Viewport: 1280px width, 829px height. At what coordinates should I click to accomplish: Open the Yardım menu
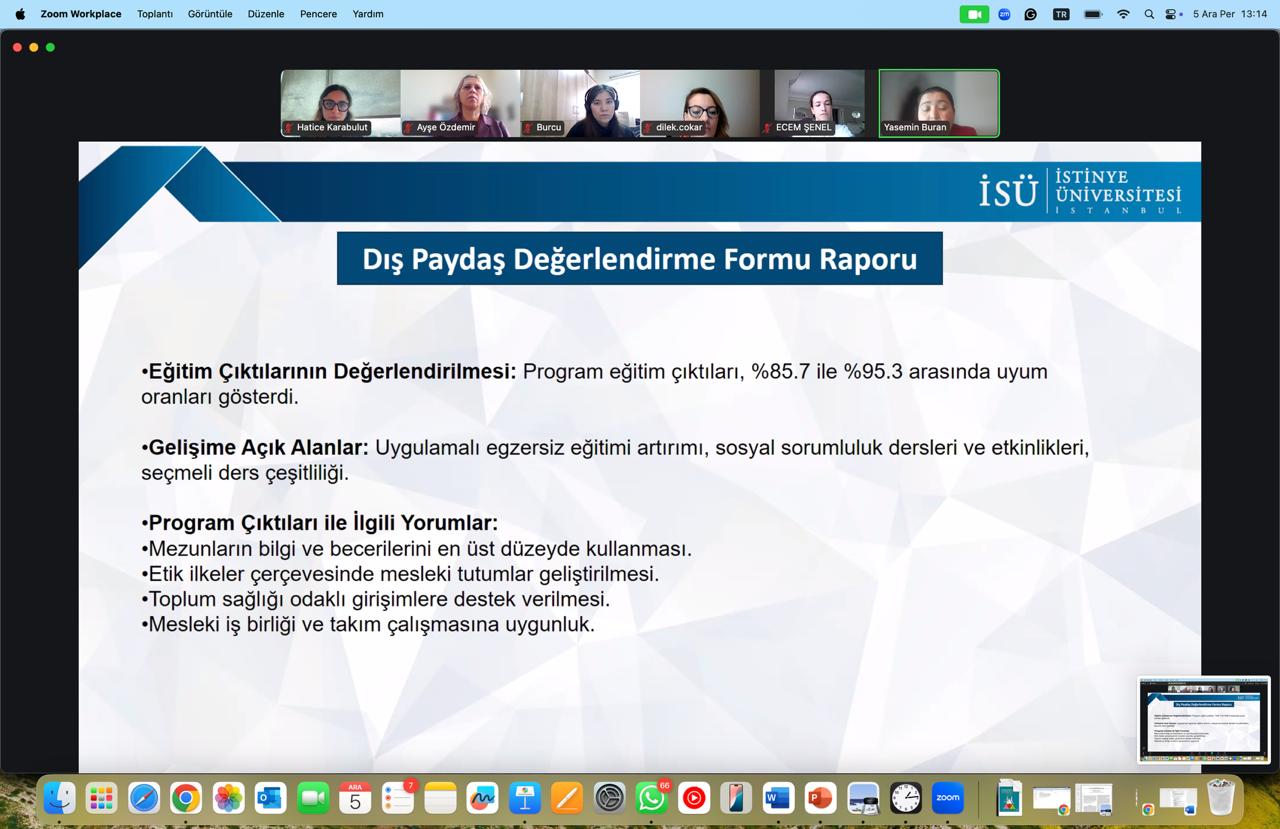(x=368, y=14)
